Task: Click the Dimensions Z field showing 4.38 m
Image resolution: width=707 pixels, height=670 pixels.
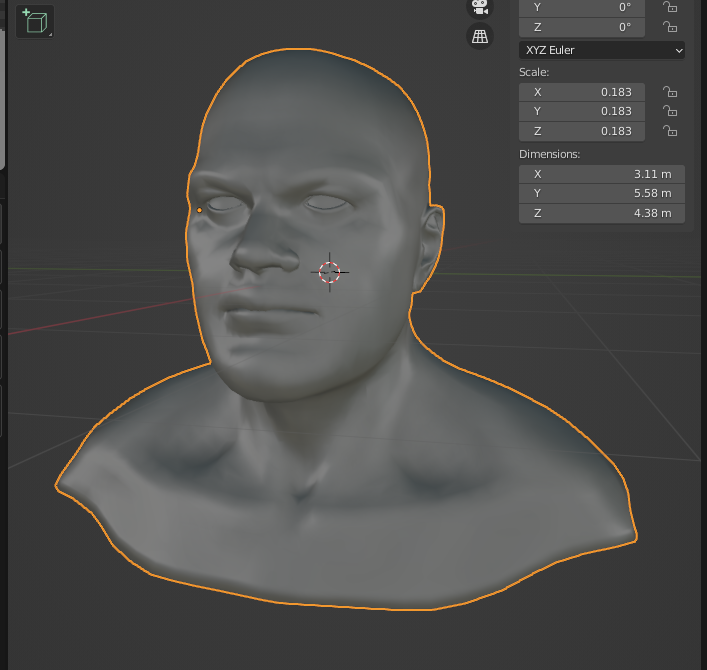Action: pos(600,213)
